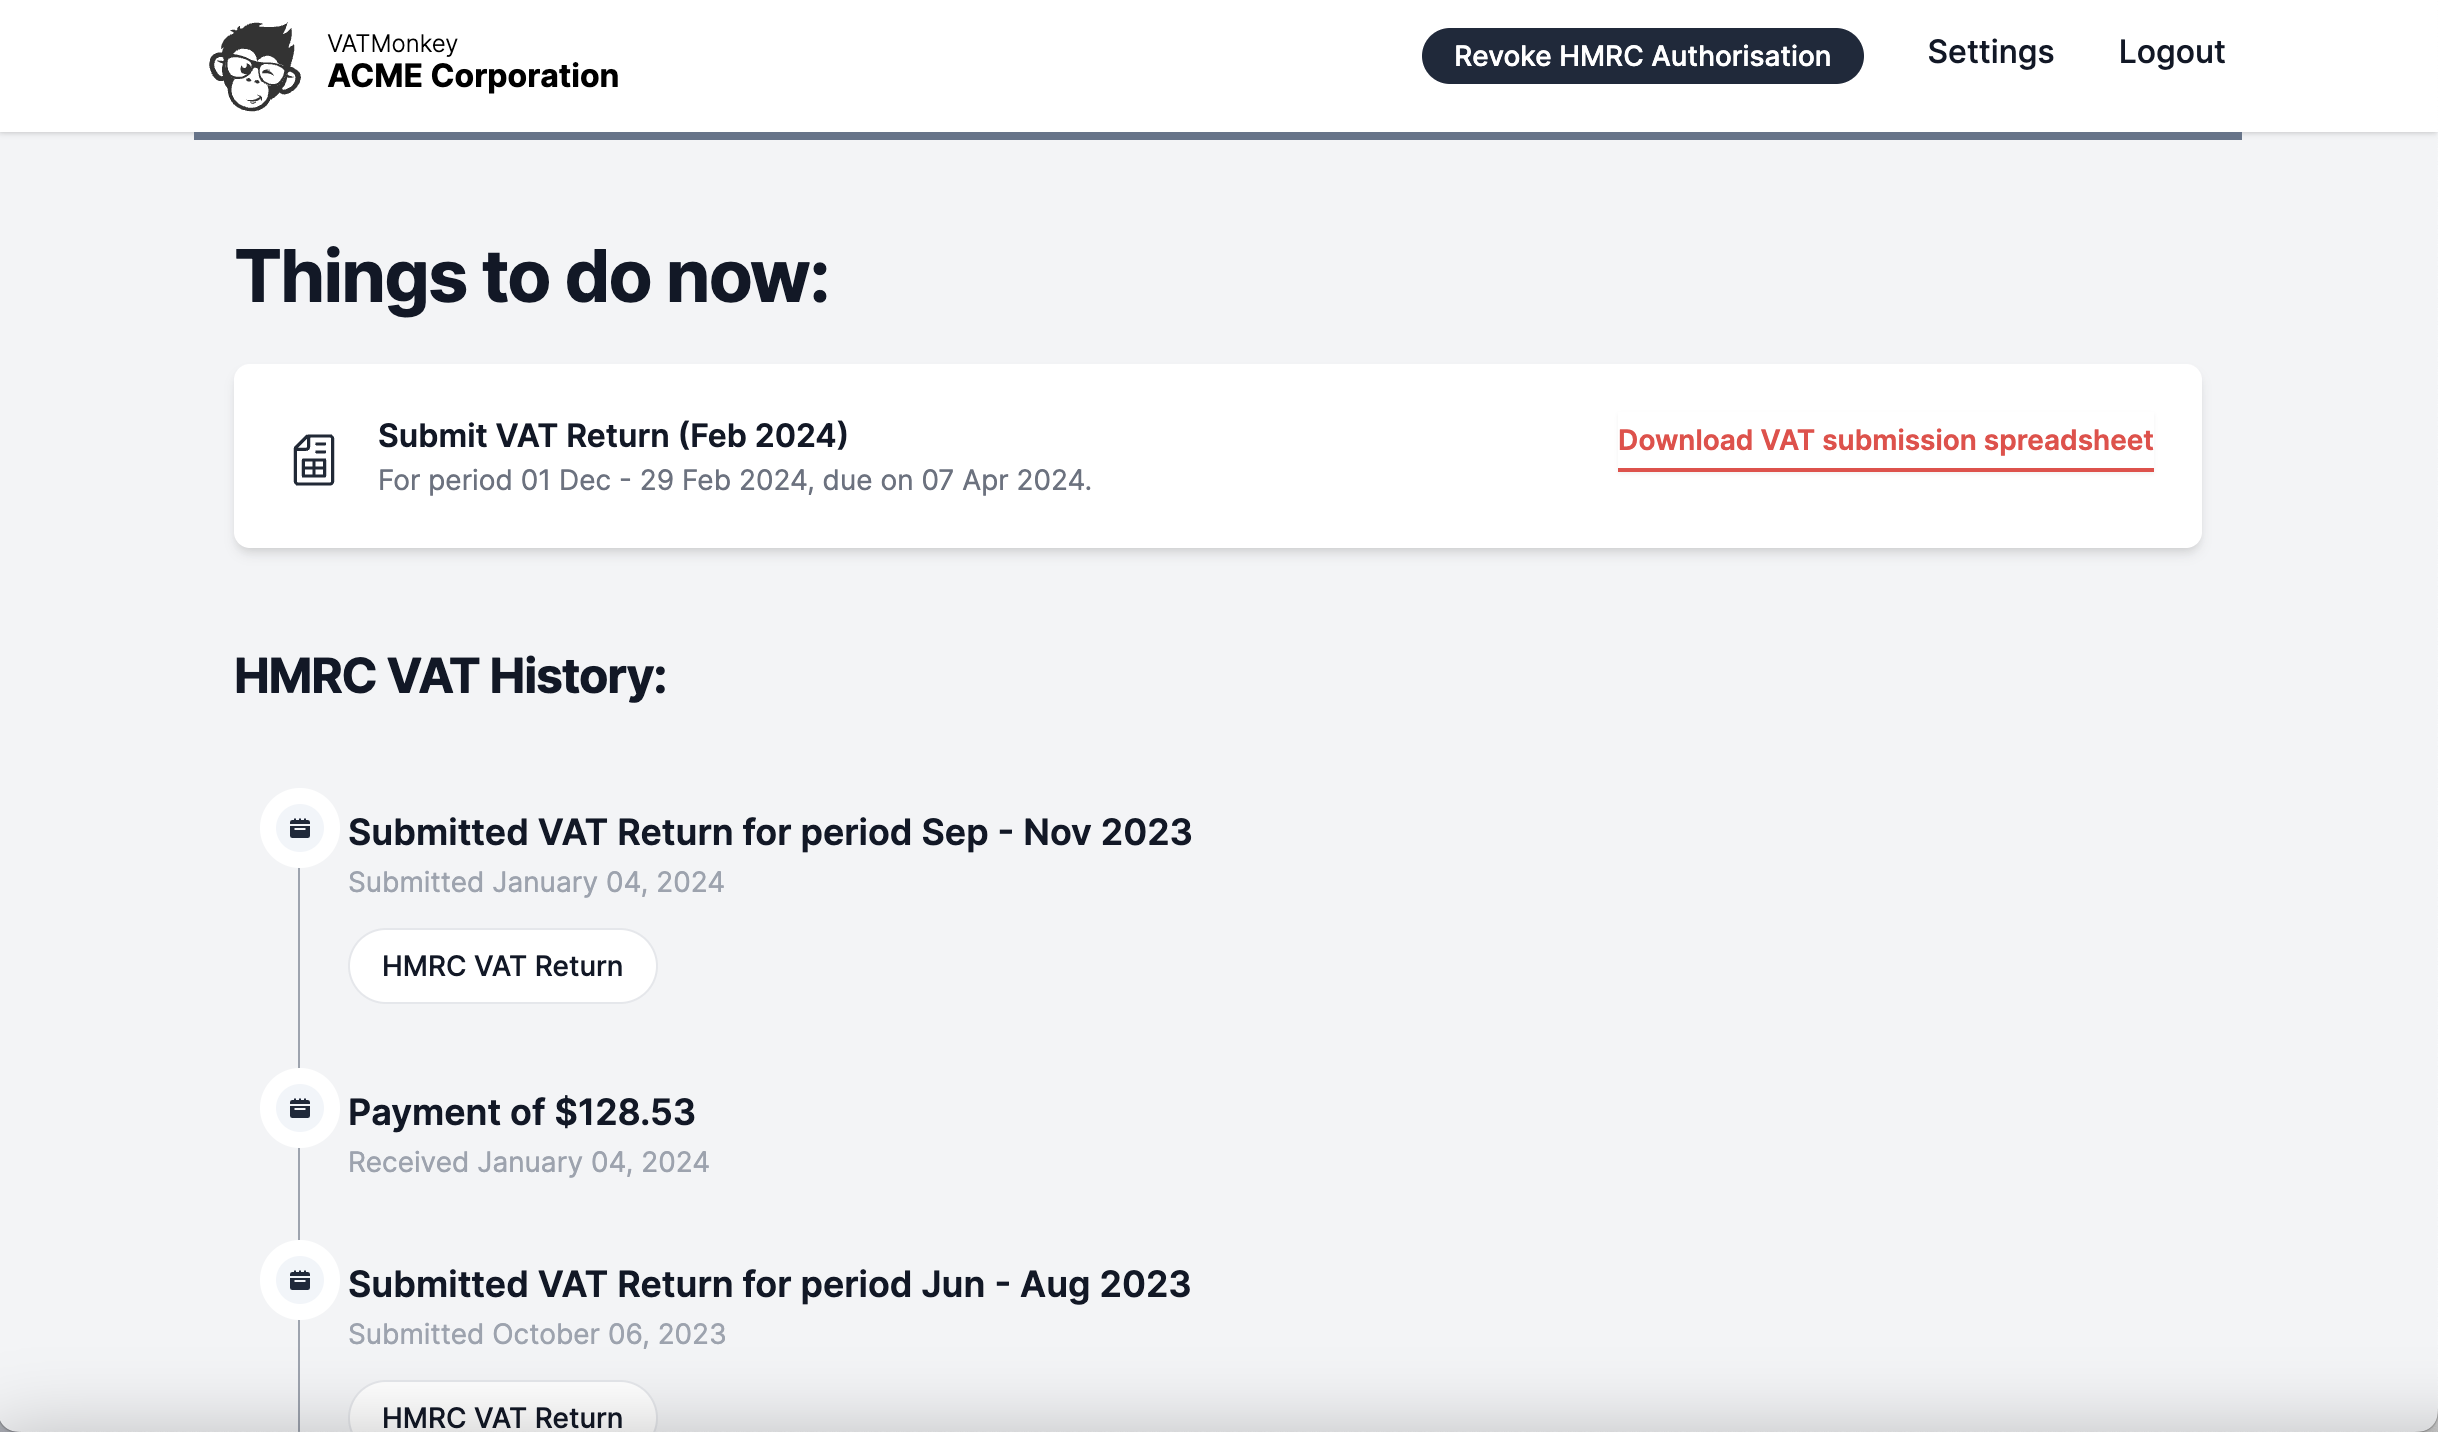Select the ACME Corporation company name
The image size is (2438, 1432).
(x=473, y=76)
